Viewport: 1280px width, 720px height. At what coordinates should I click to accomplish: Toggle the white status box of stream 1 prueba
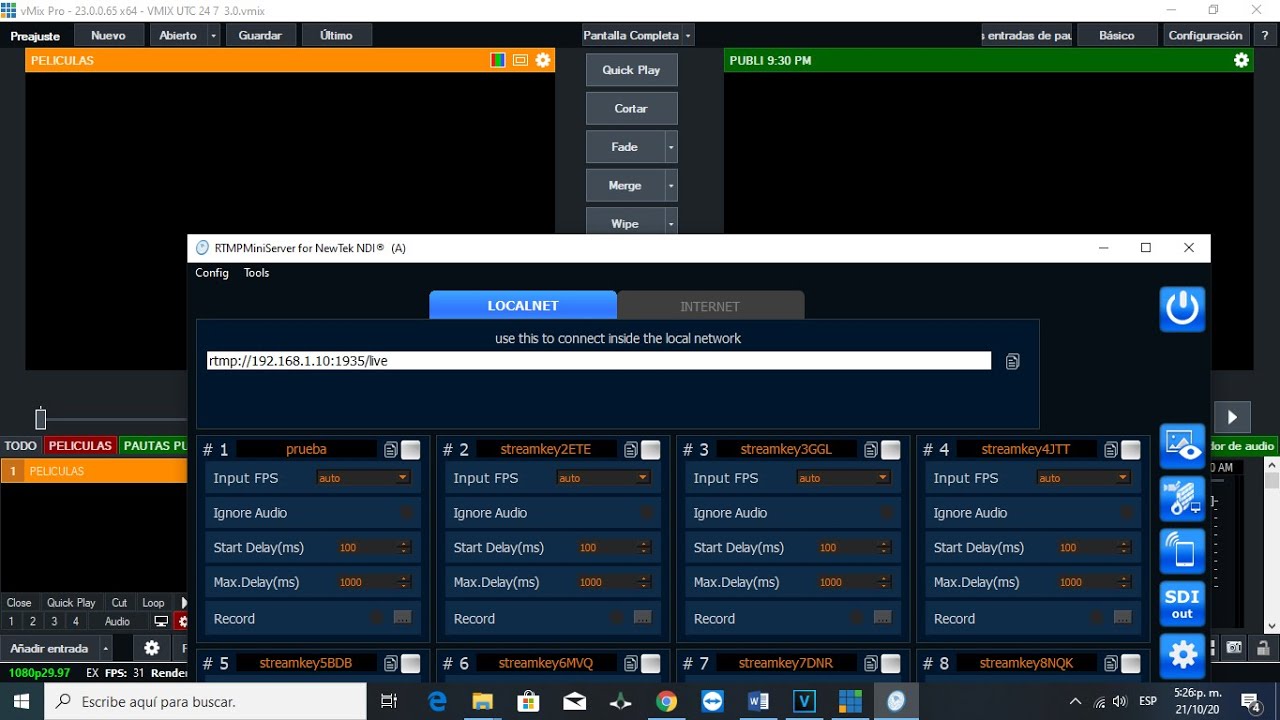point(411,450)
